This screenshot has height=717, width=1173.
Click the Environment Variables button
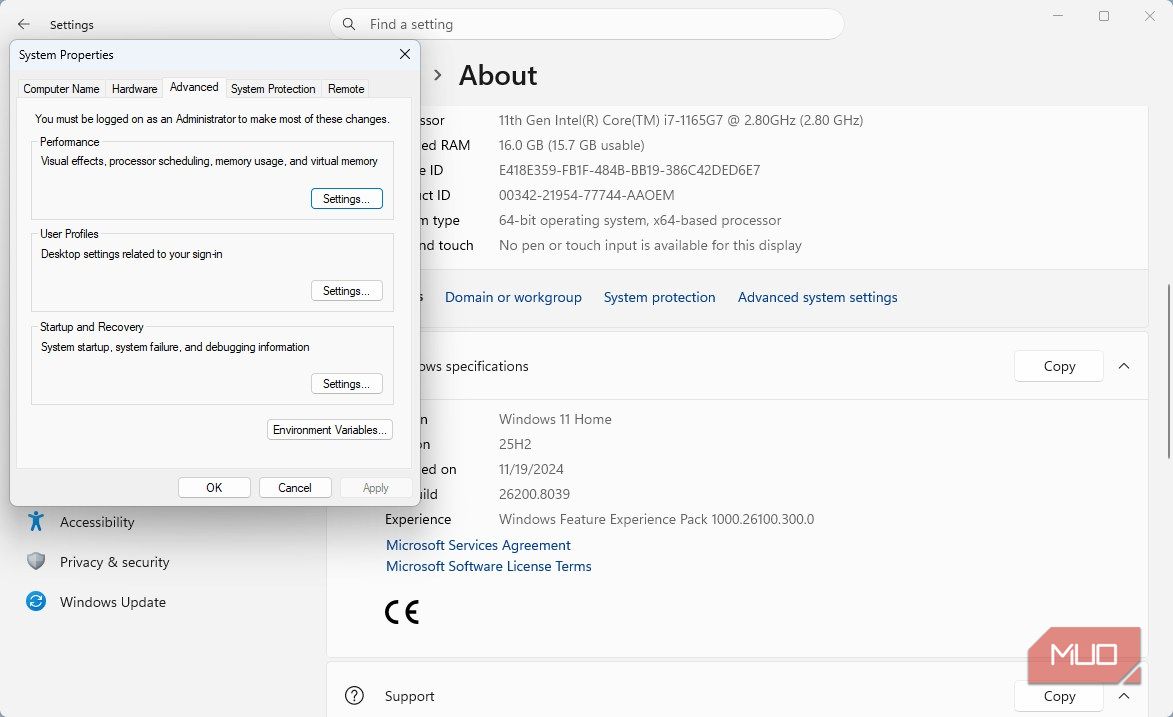coord(330,430)
